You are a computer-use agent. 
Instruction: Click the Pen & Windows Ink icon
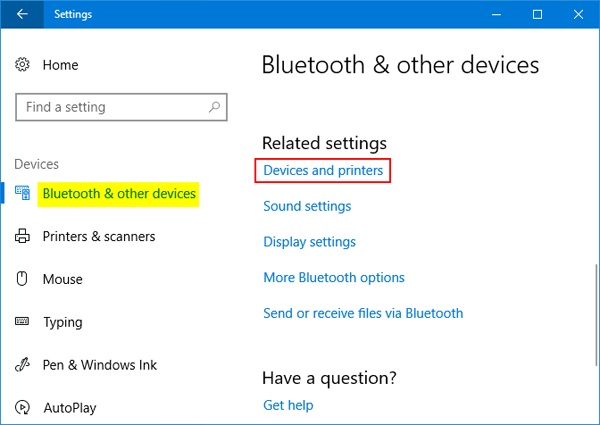pos(23,365)
